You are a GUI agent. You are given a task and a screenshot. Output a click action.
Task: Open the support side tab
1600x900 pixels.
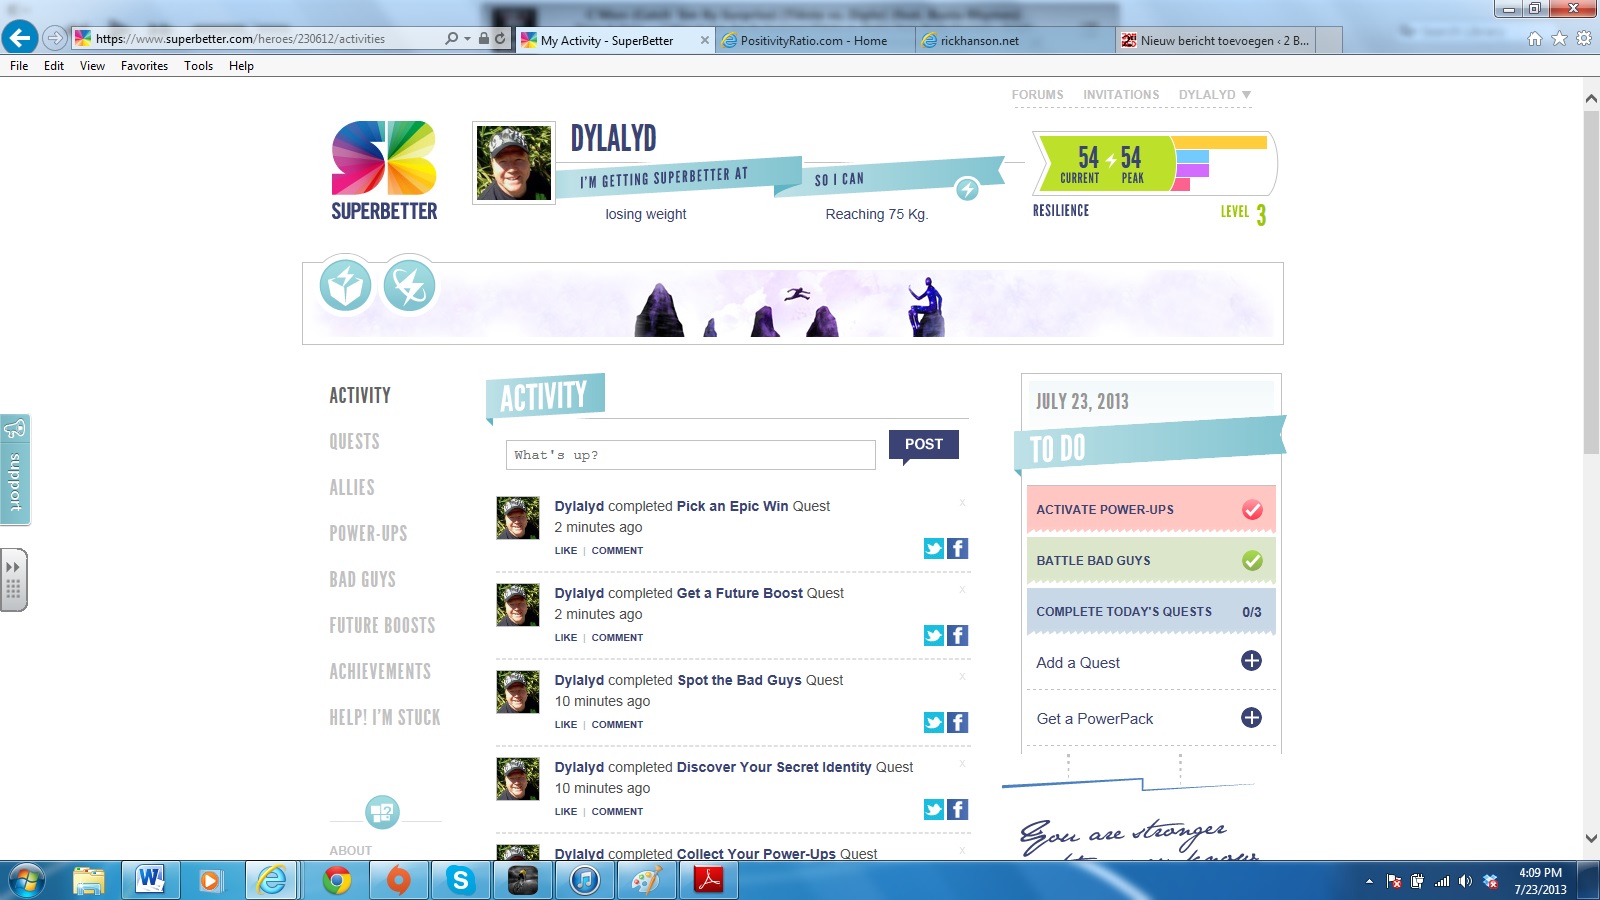pyautogui.click(x=15, y=469)
